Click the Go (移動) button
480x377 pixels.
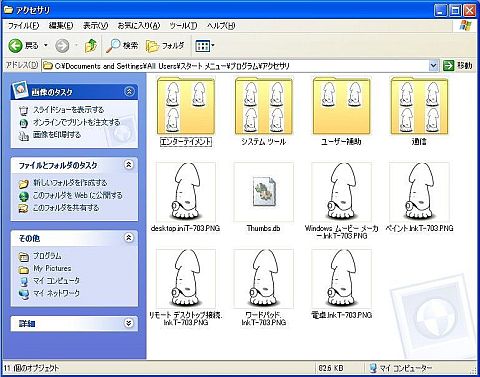[458, 66]
